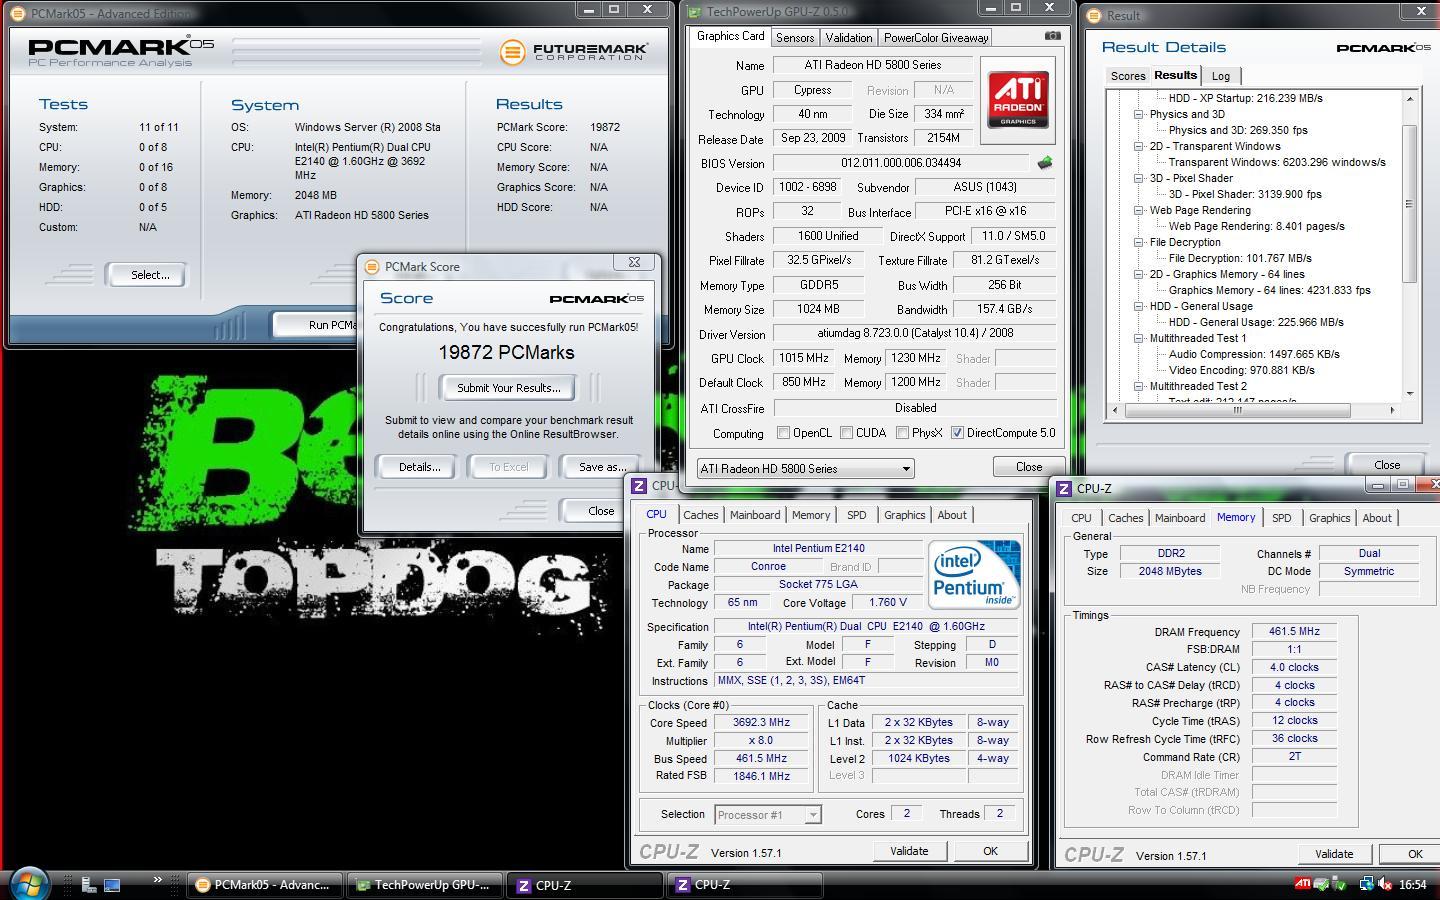Expand the quick launch overflow chevron

[x=157, y=881]
